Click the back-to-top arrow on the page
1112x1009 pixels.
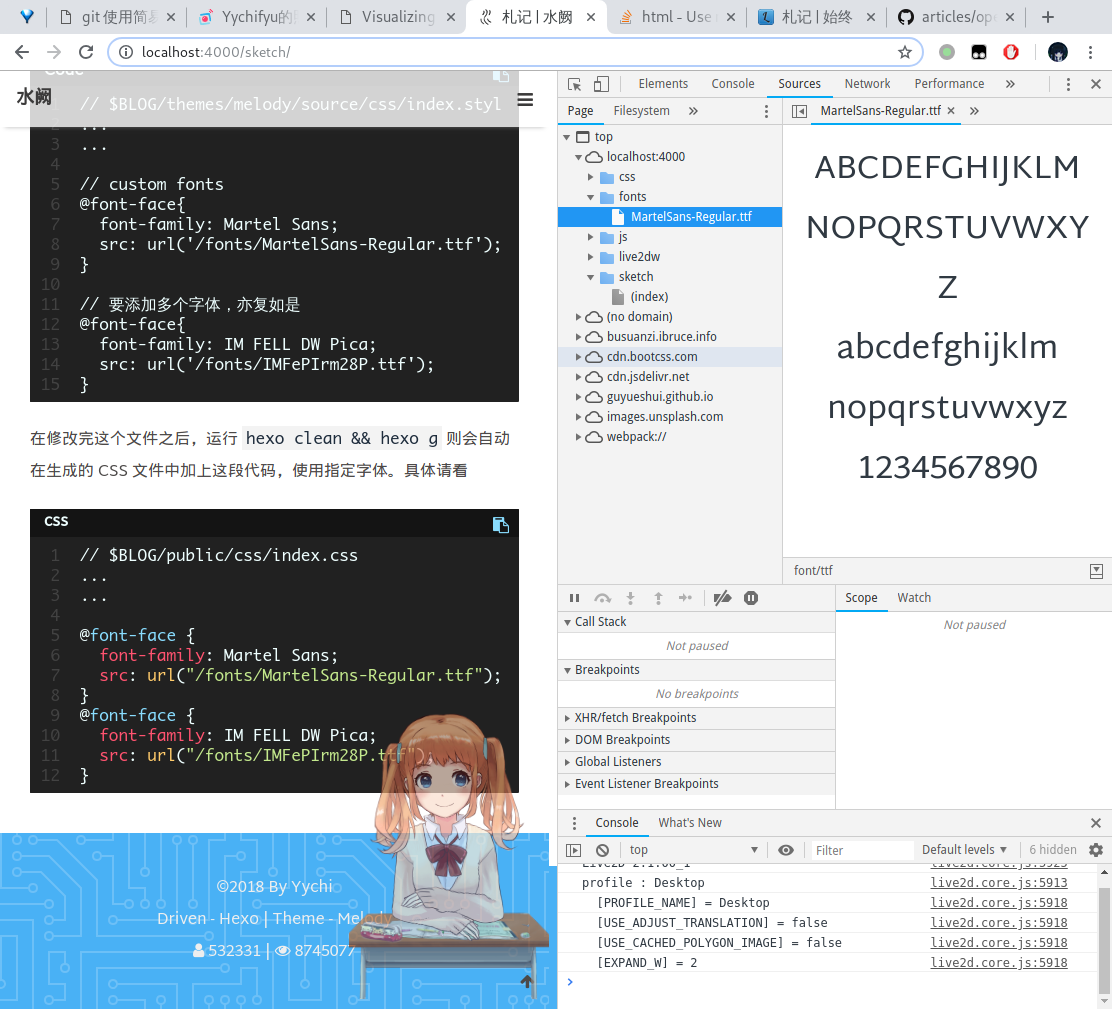(x=527, y=981)
